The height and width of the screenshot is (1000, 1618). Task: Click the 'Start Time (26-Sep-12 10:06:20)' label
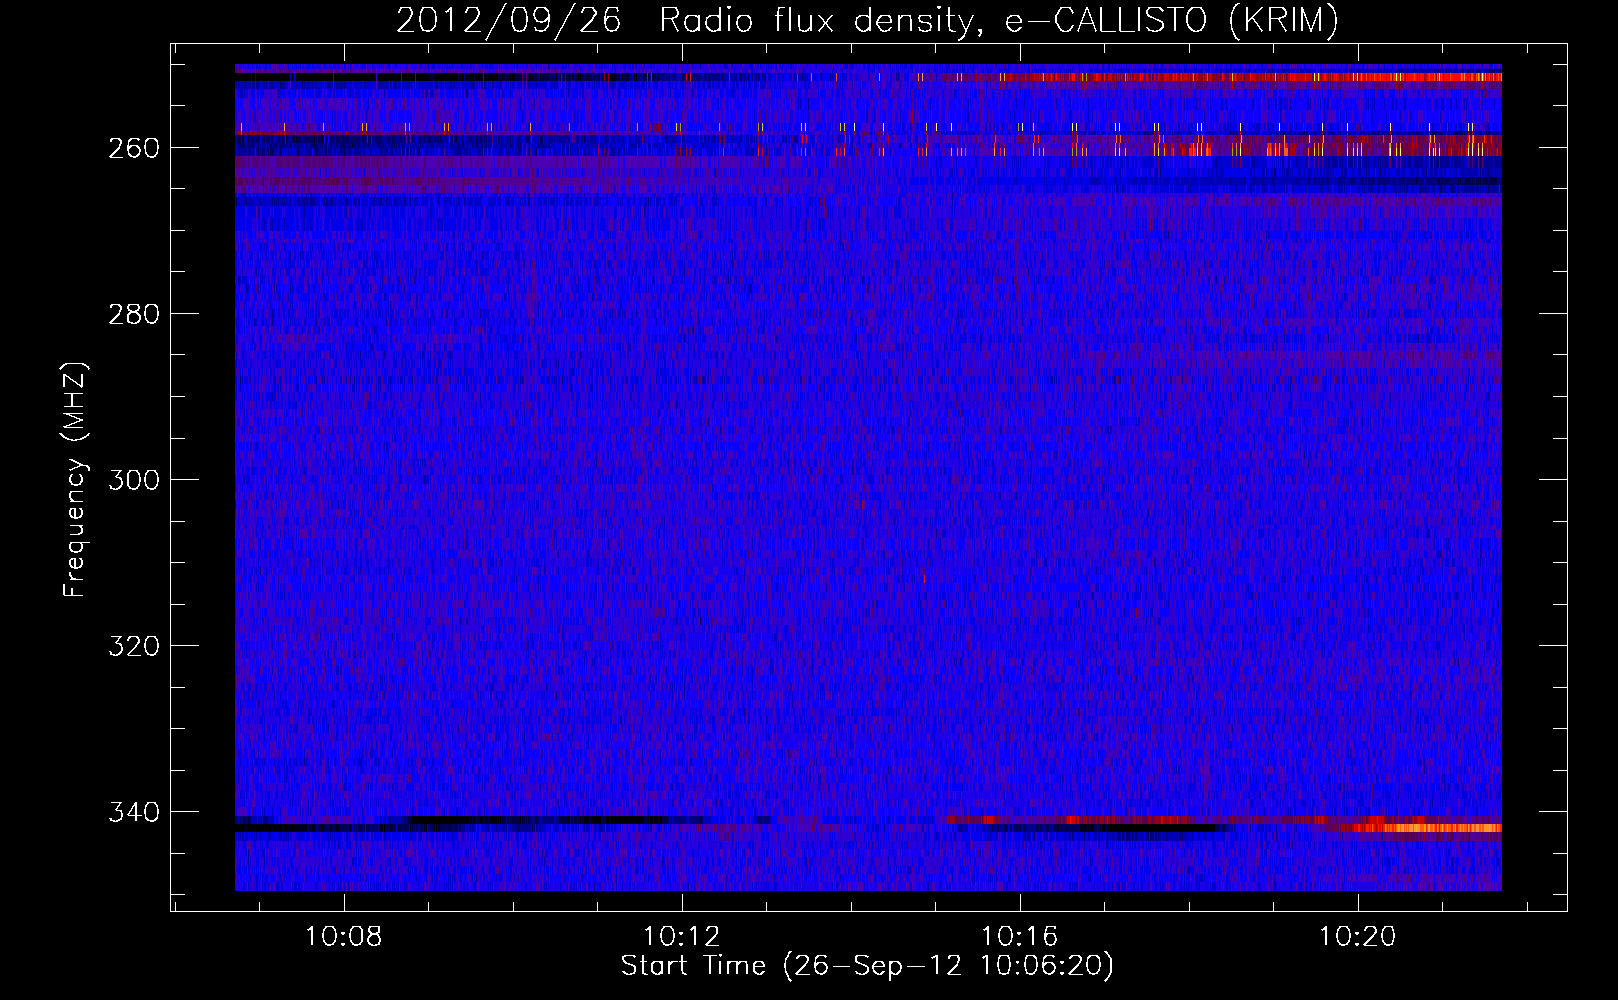click(x=867, y=966)
